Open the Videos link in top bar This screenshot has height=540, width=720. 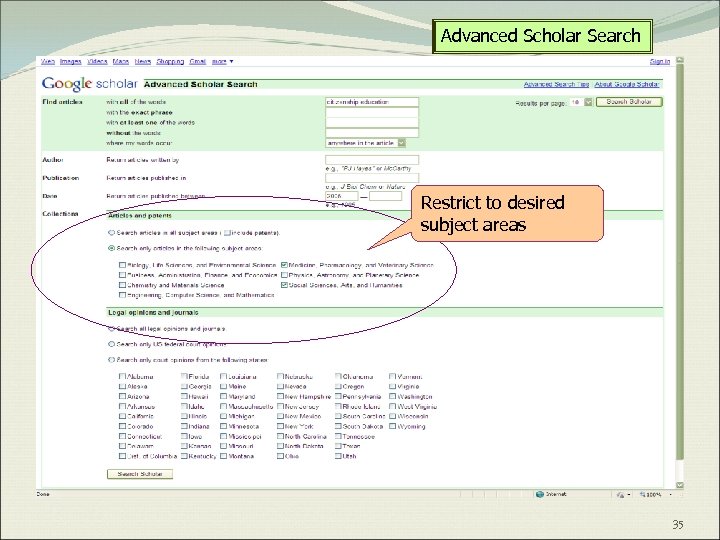coord(97,62)
